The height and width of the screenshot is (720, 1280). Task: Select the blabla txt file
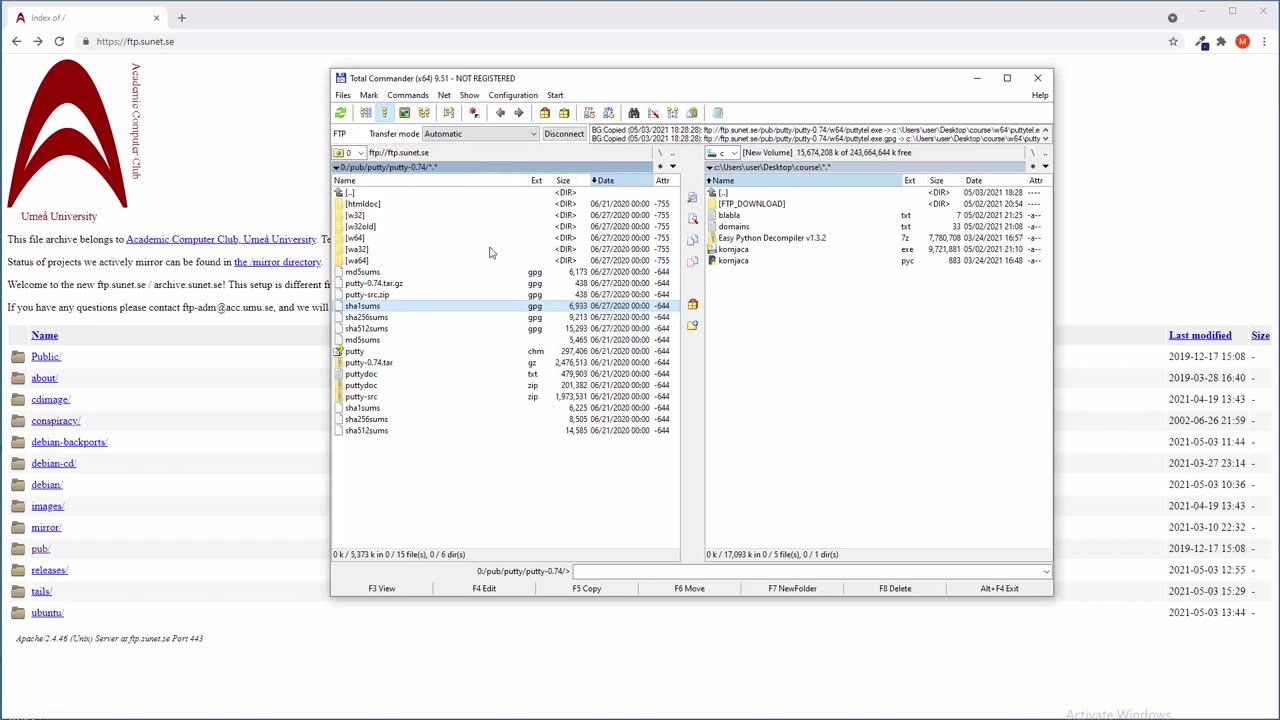(x=729, y=215)
